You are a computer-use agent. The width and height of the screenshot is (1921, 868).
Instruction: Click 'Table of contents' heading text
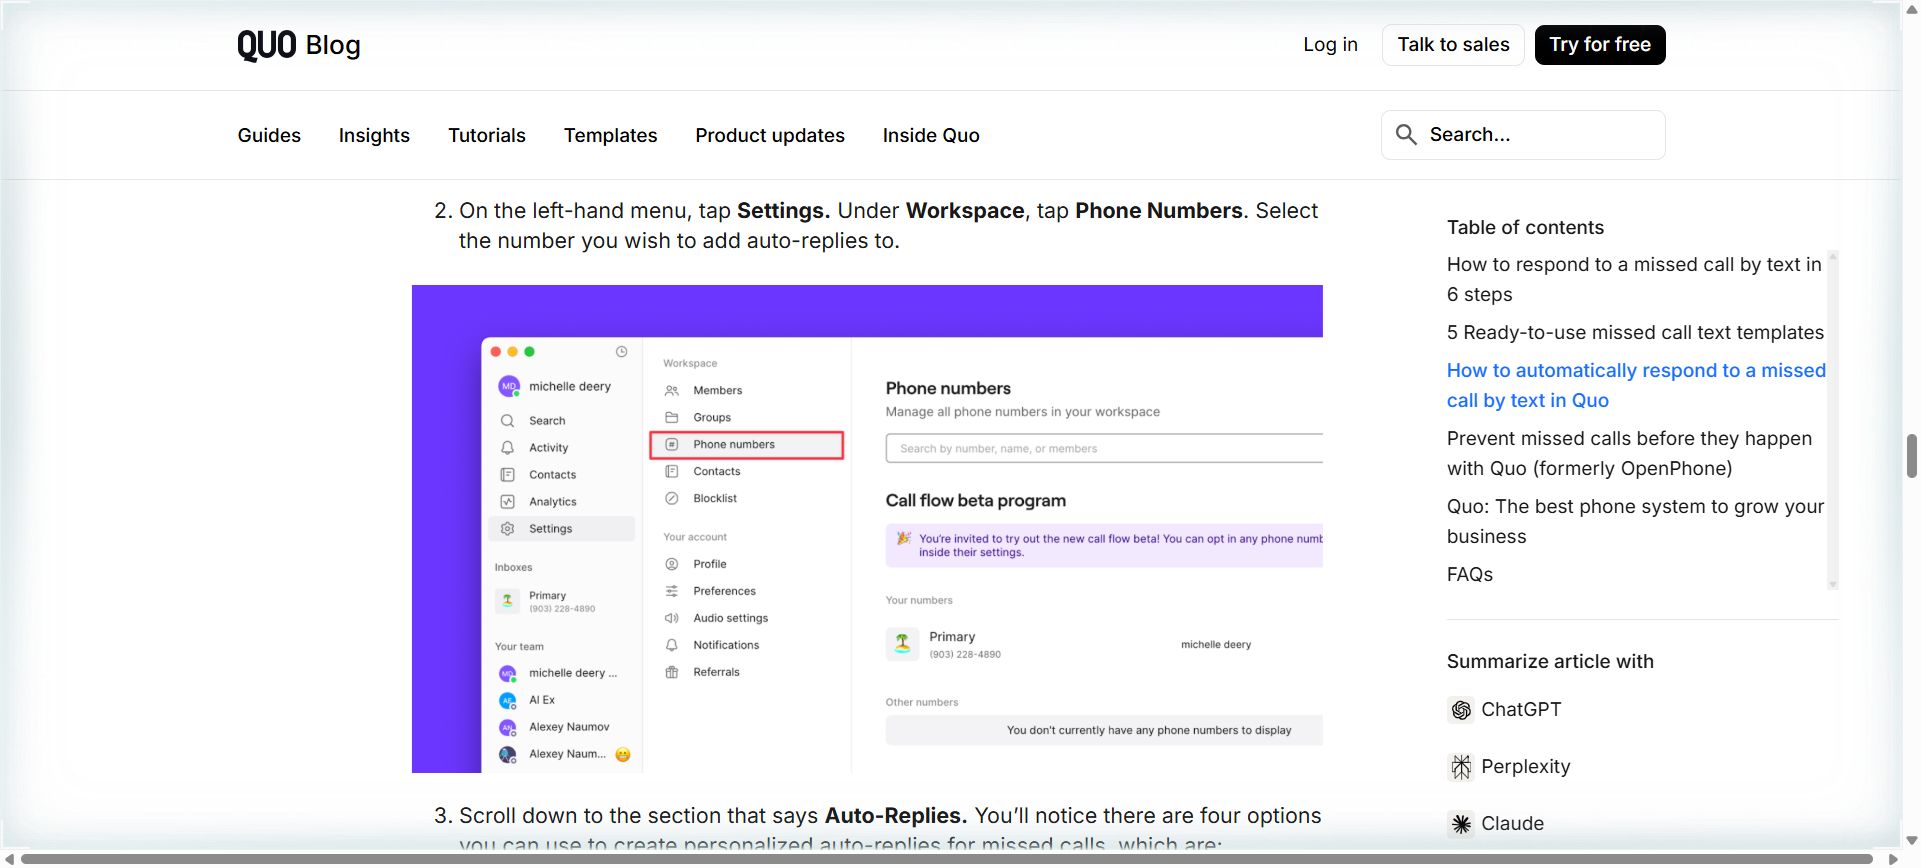[x=1525, y=227]
